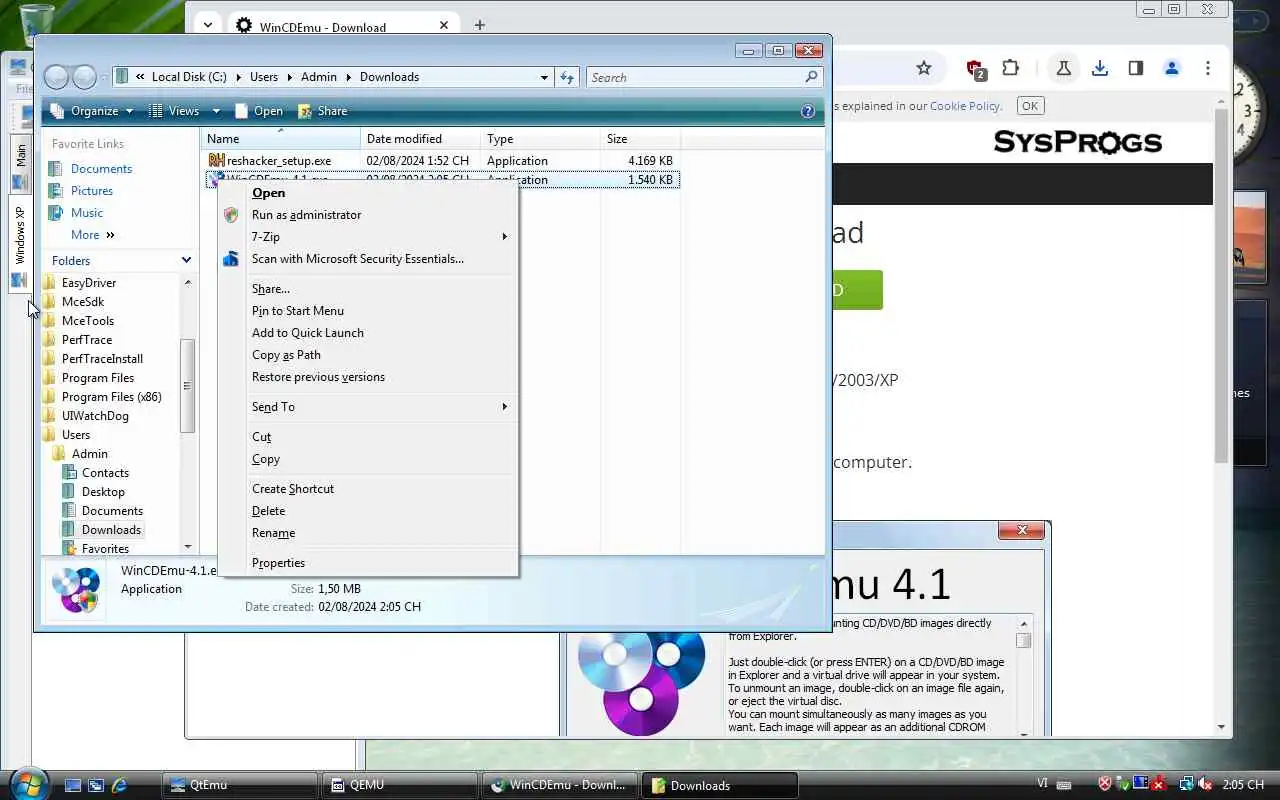Viewport: 1280px width, 800px height.
Task: Open the uBlock Origin extension icon
Action: [x=976, y=68]
